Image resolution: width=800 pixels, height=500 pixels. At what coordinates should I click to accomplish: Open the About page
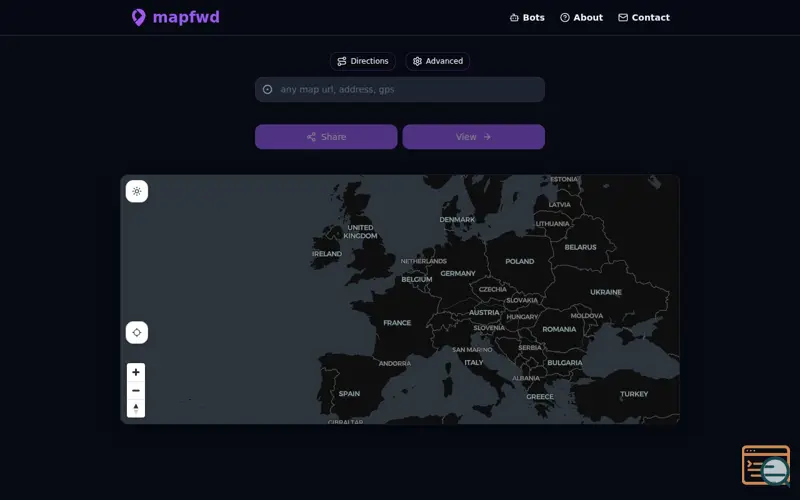(x=581, y=17)
